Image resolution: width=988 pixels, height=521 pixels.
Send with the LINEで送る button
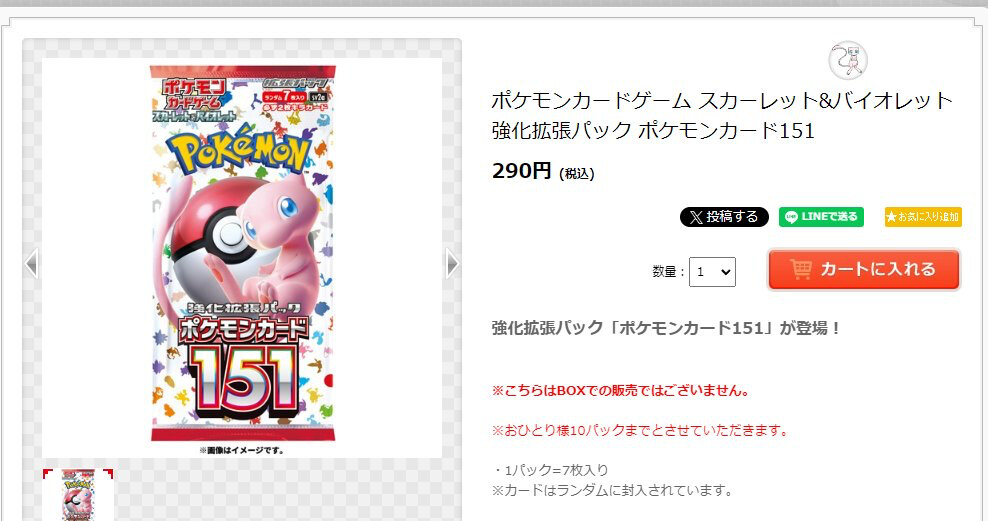pyautogui.click(x=821, y=217)
